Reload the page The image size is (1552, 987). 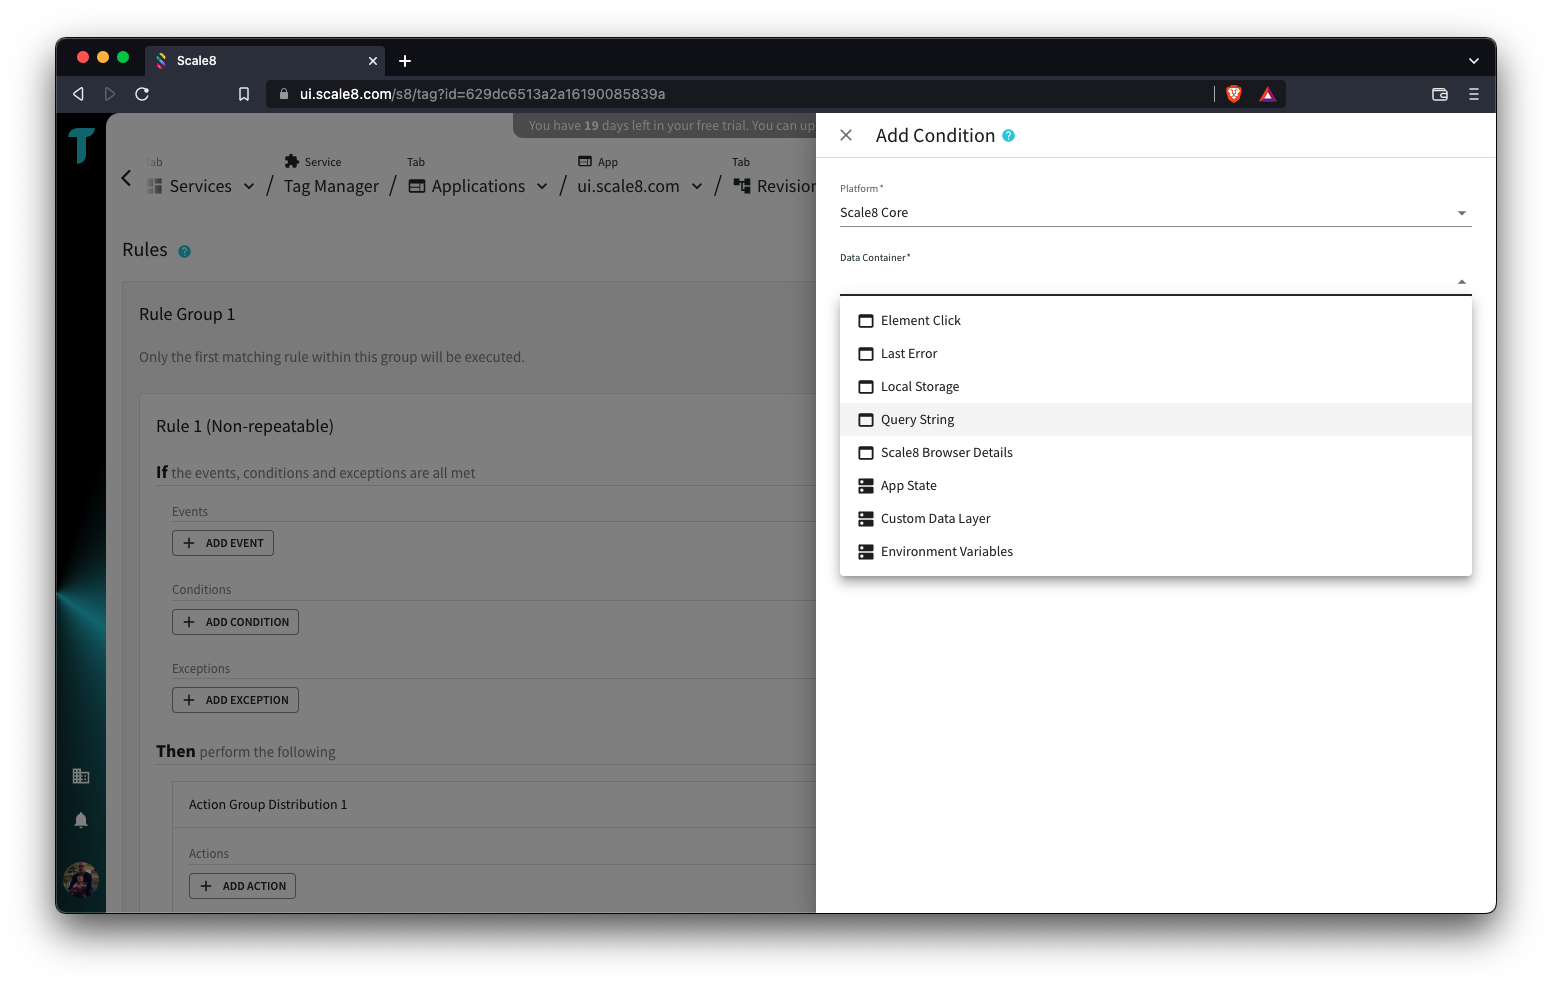tap(142, 94)
